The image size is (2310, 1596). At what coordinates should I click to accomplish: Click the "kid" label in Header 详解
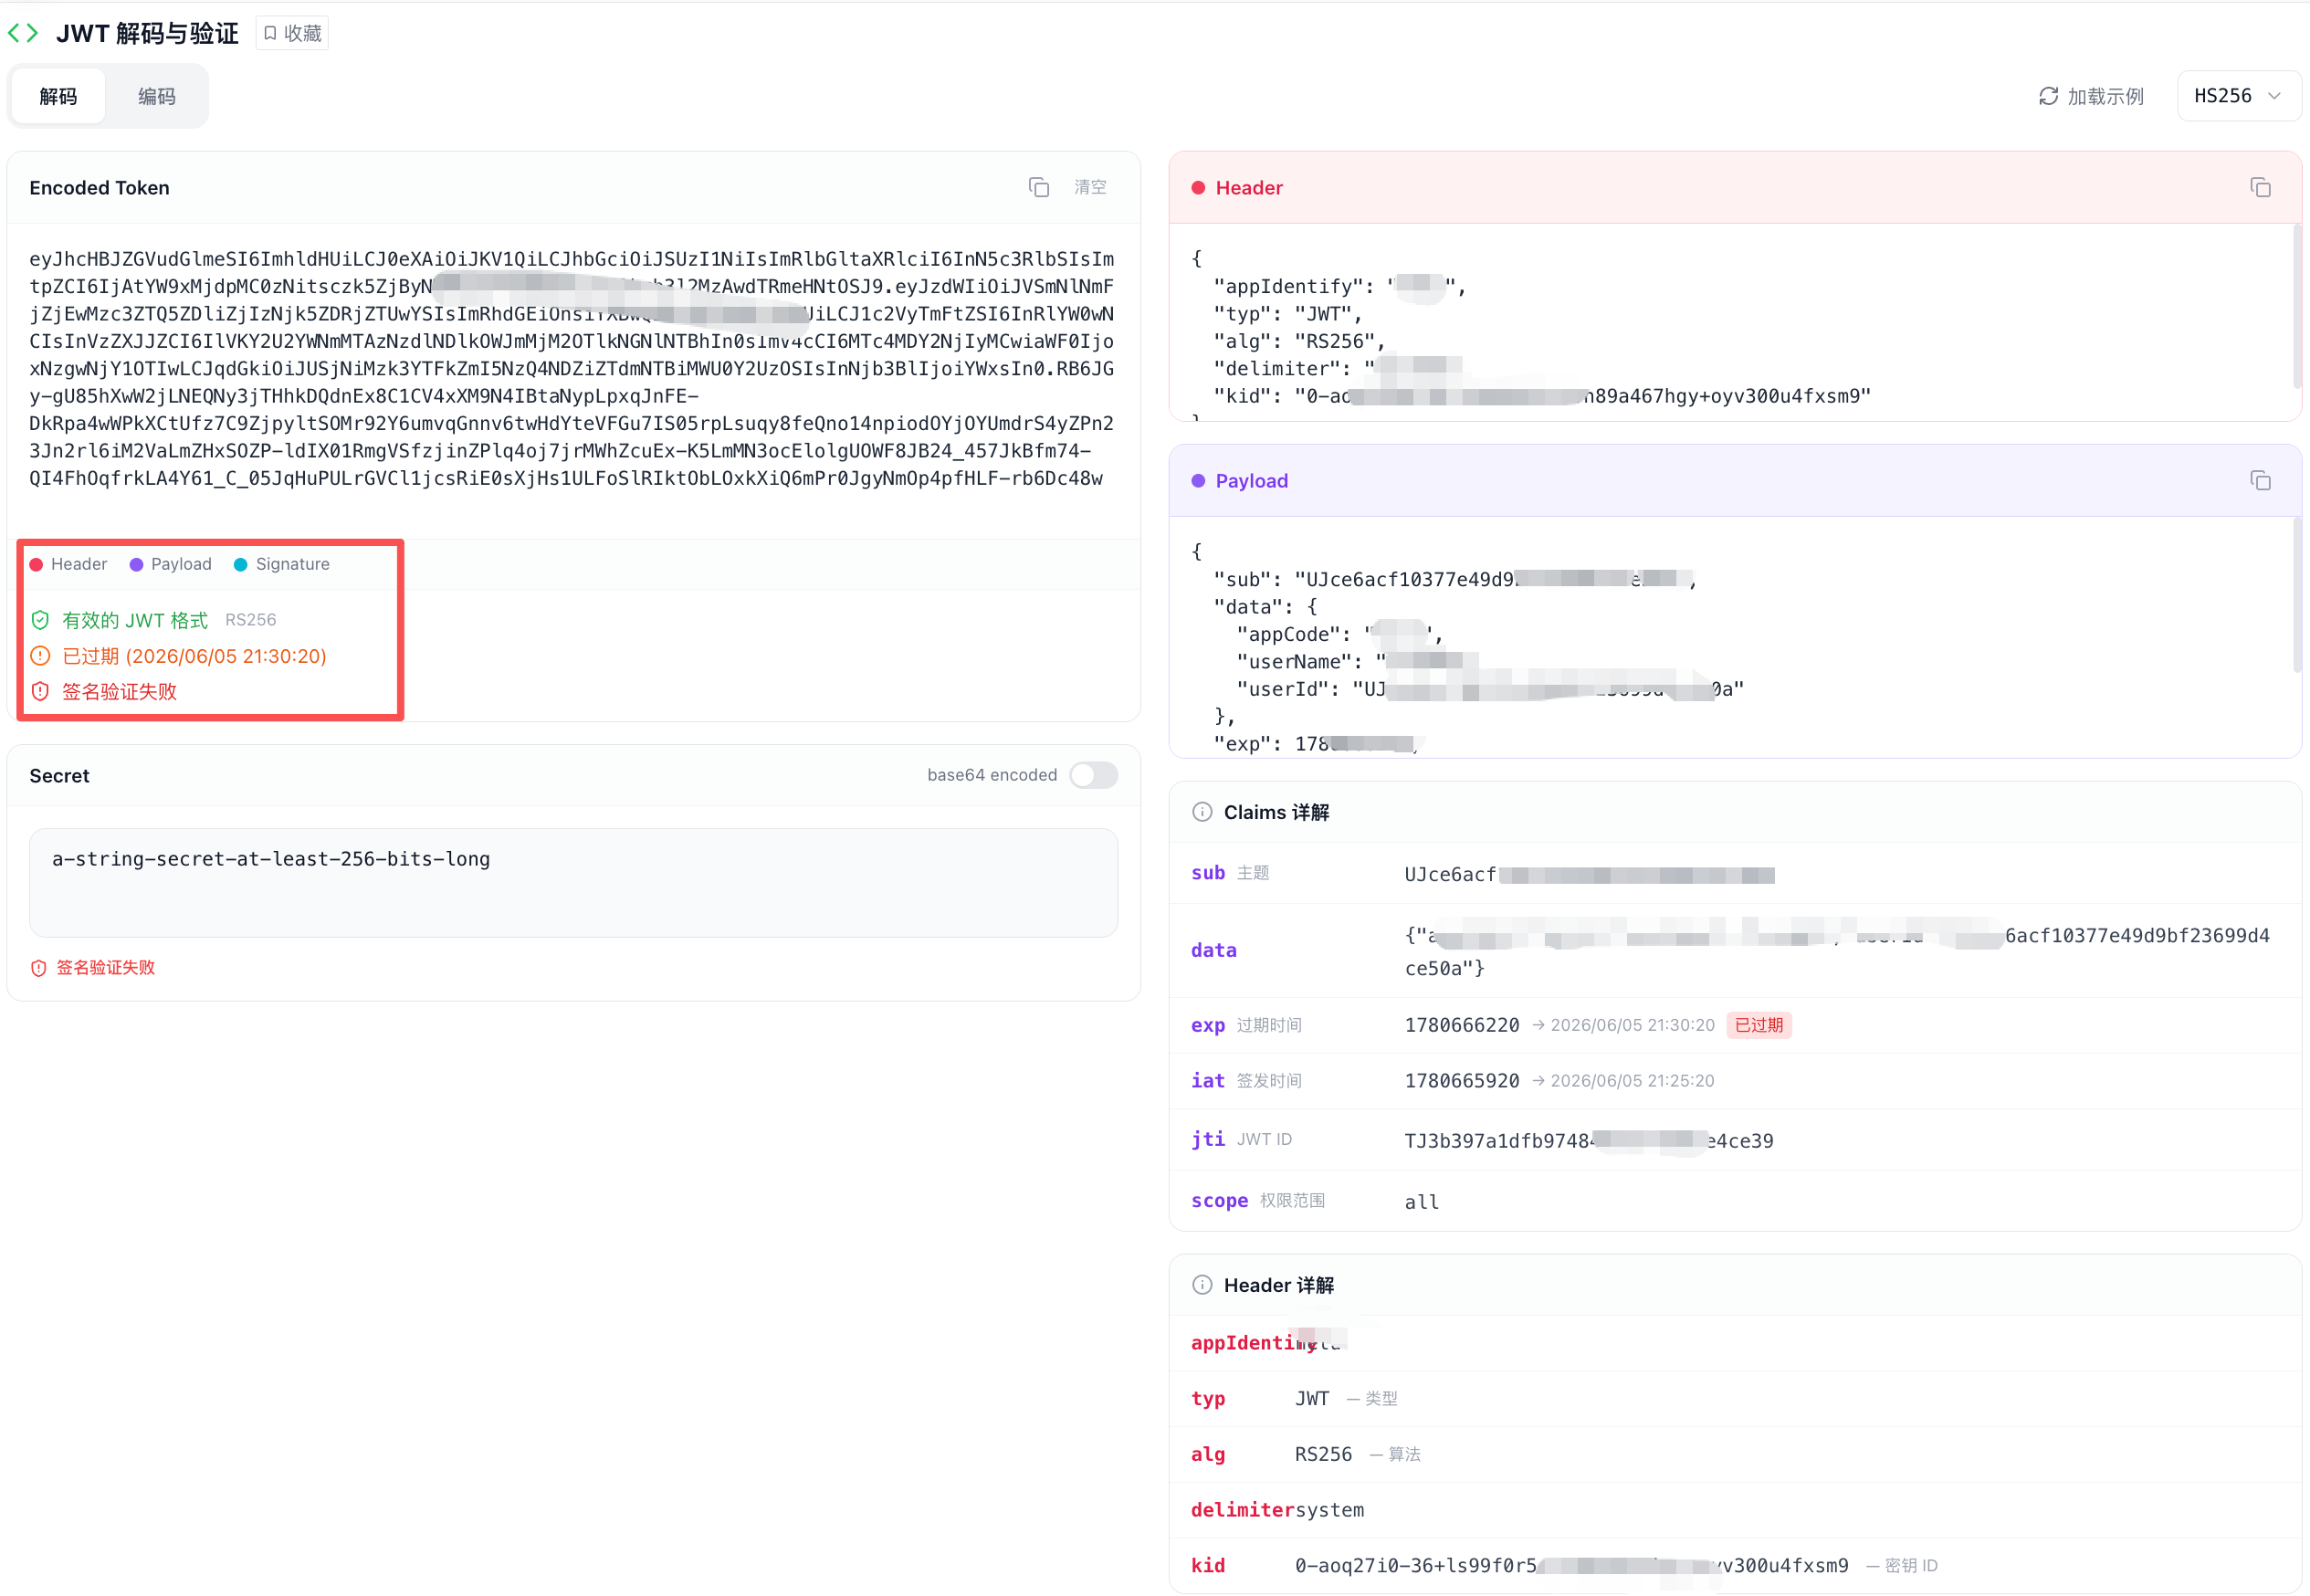coord(1207,1565)
